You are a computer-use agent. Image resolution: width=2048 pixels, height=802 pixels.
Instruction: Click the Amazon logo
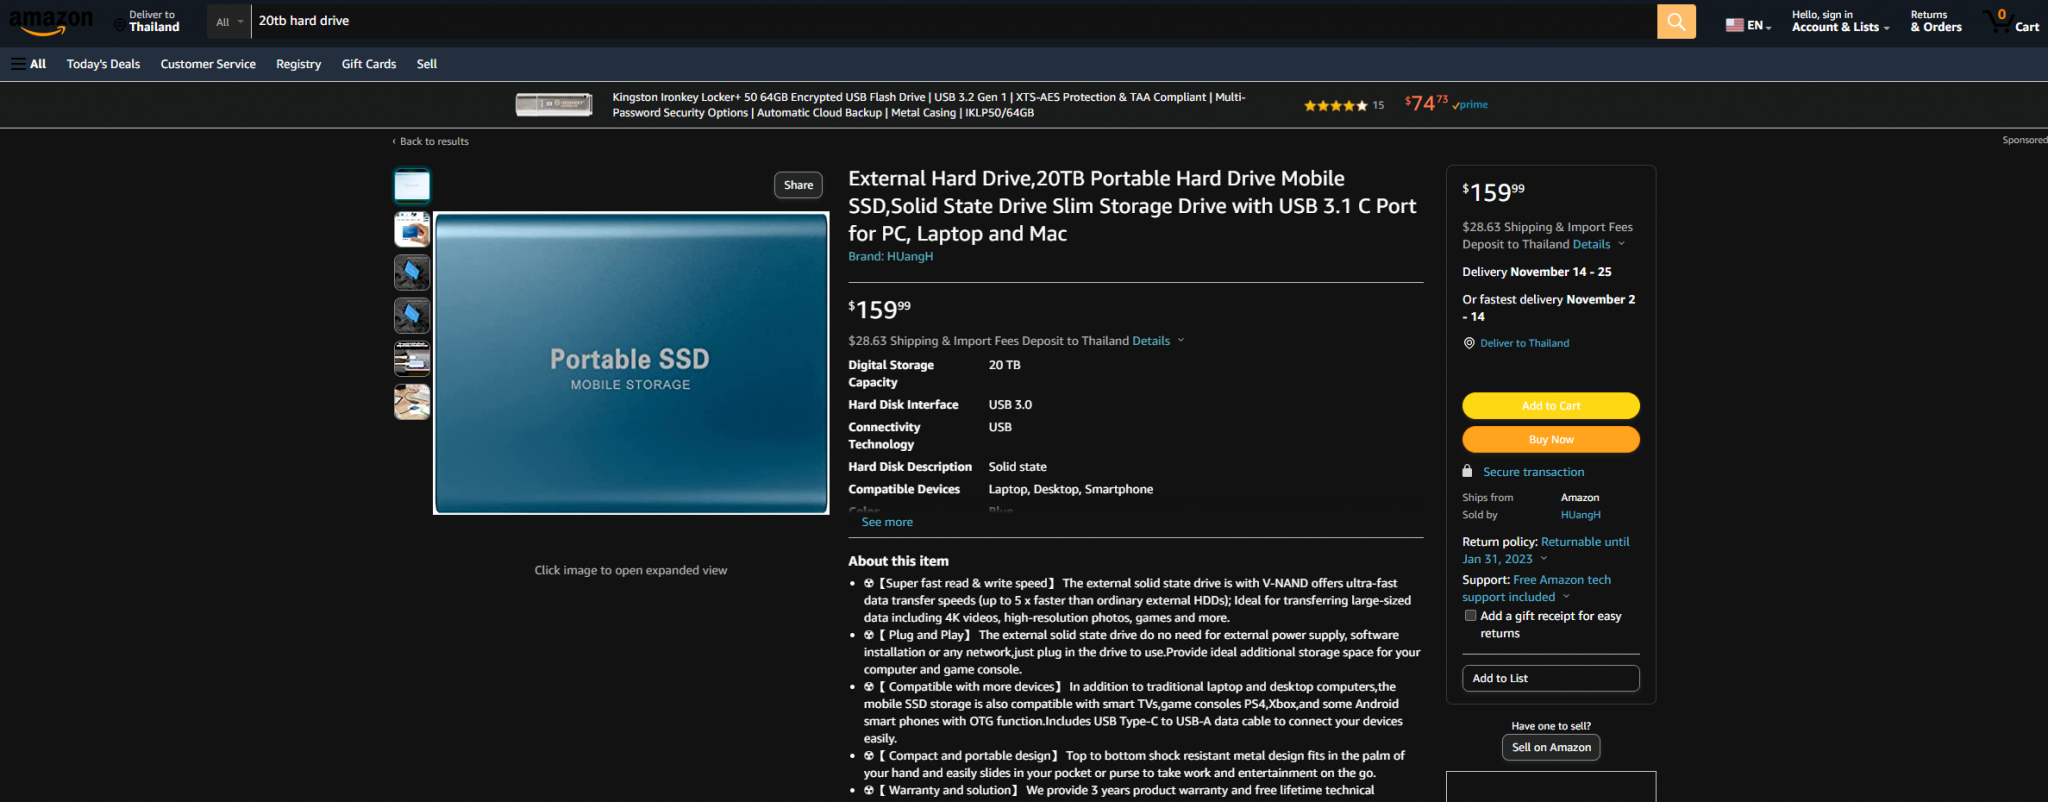(51, 21)
